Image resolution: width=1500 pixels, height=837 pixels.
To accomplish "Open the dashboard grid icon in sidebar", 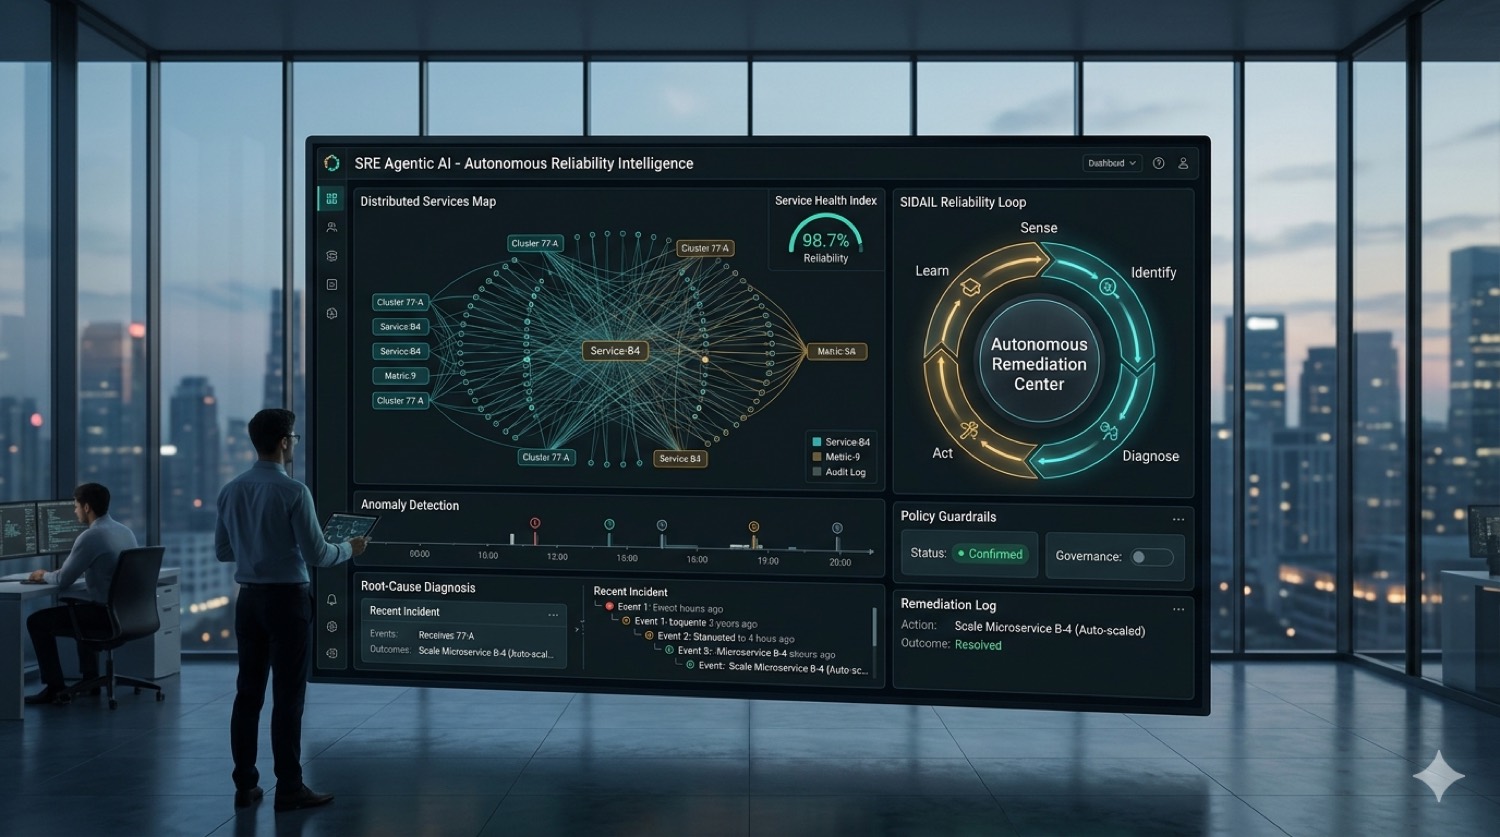I will tap(331, 199).
